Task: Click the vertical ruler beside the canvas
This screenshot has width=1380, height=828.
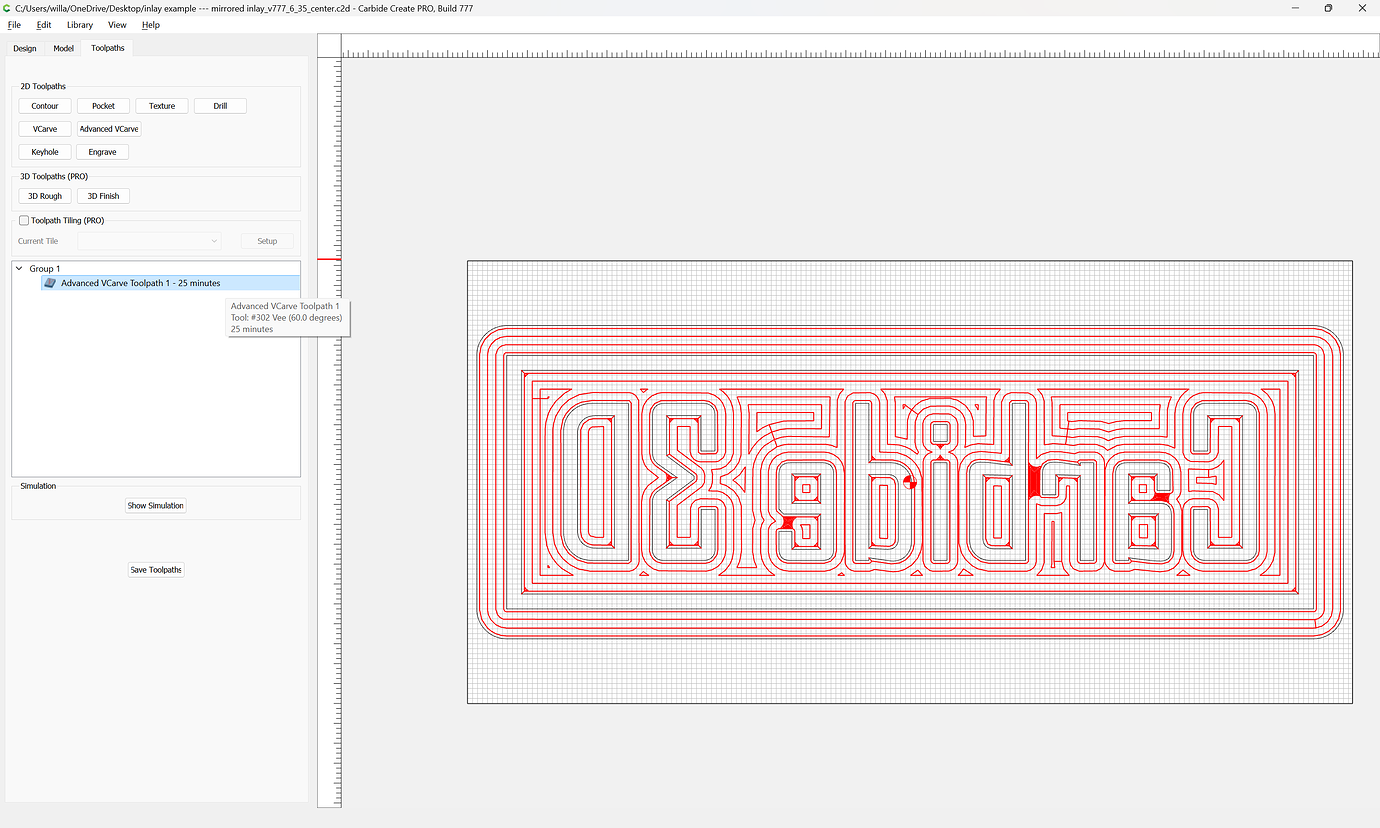Action: [329, 432]
